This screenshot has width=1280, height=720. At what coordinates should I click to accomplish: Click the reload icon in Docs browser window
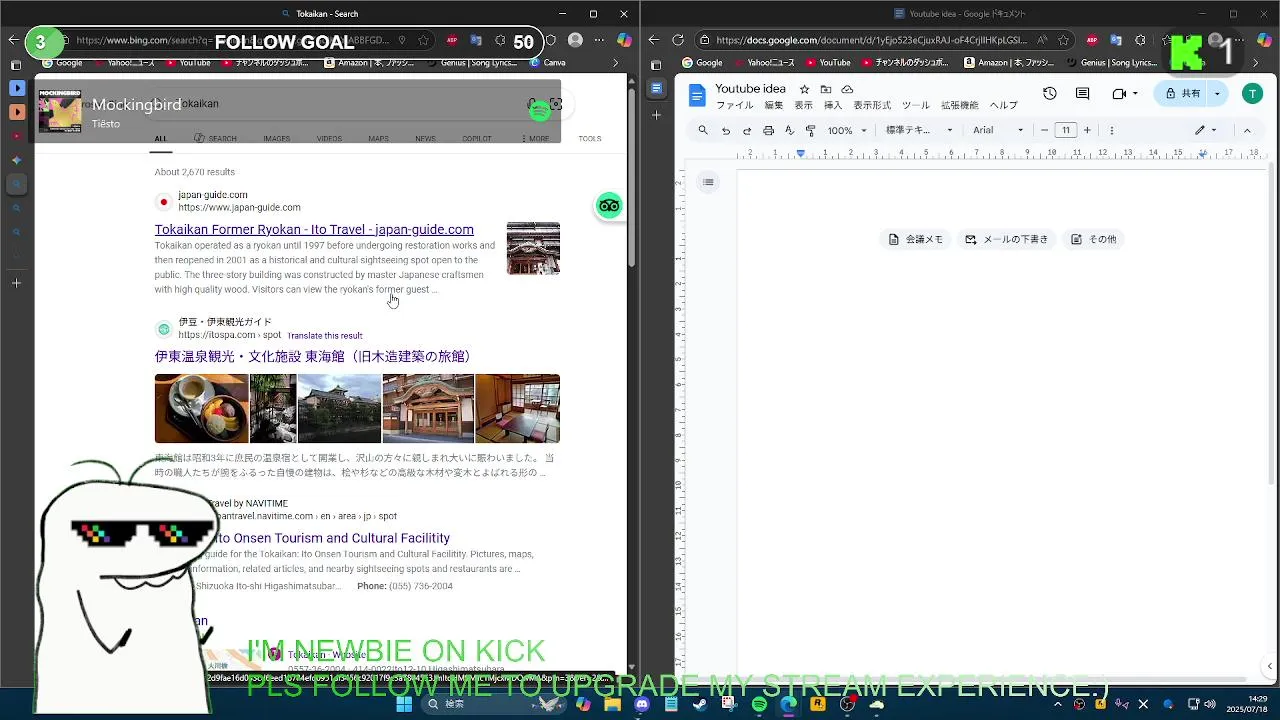tap(678, 40)
